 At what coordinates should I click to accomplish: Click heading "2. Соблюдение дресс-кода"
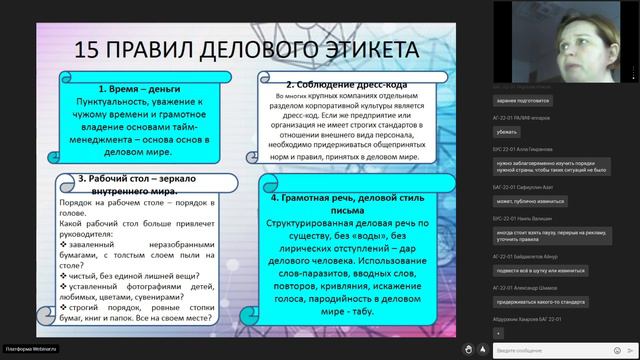347,84
